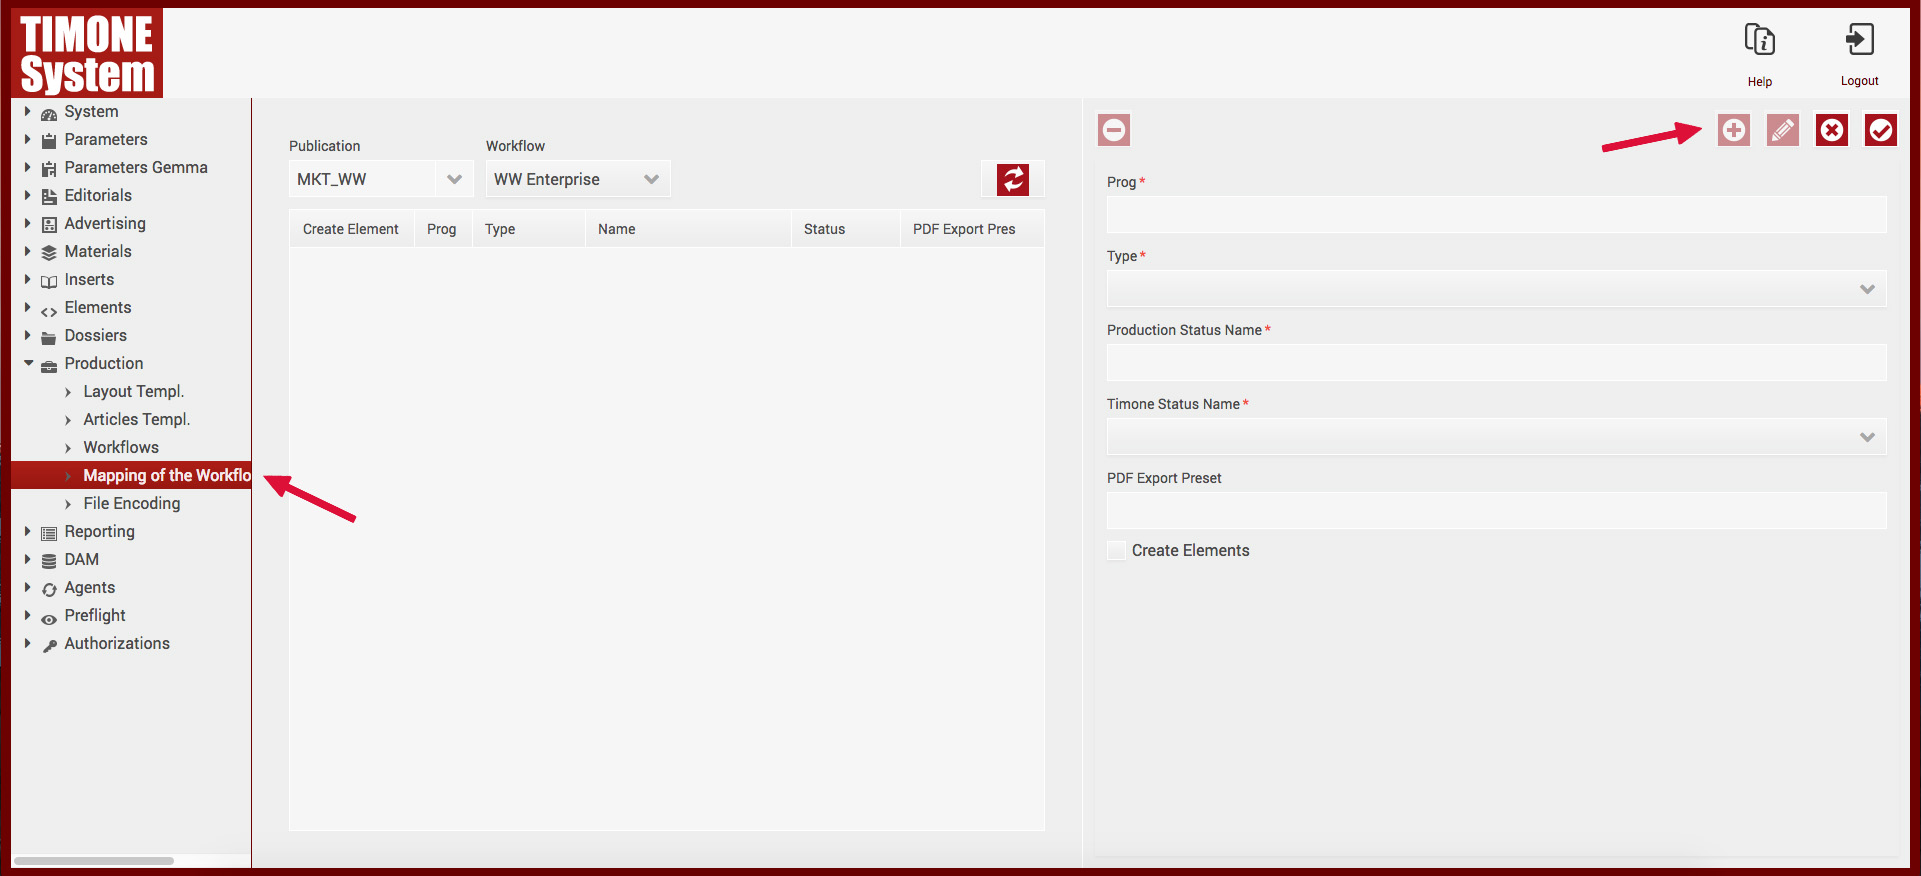Click the Prog column header
The height and width of the screenshot is (876, 1921).
pos(443,229)
